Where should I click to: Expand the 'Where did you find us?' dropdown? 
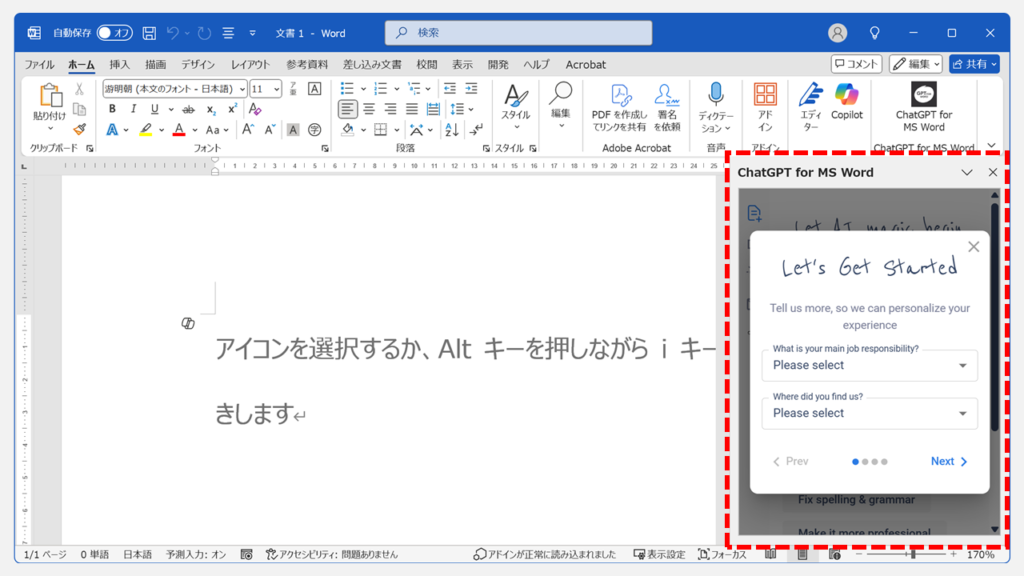[x=868, y=413]
